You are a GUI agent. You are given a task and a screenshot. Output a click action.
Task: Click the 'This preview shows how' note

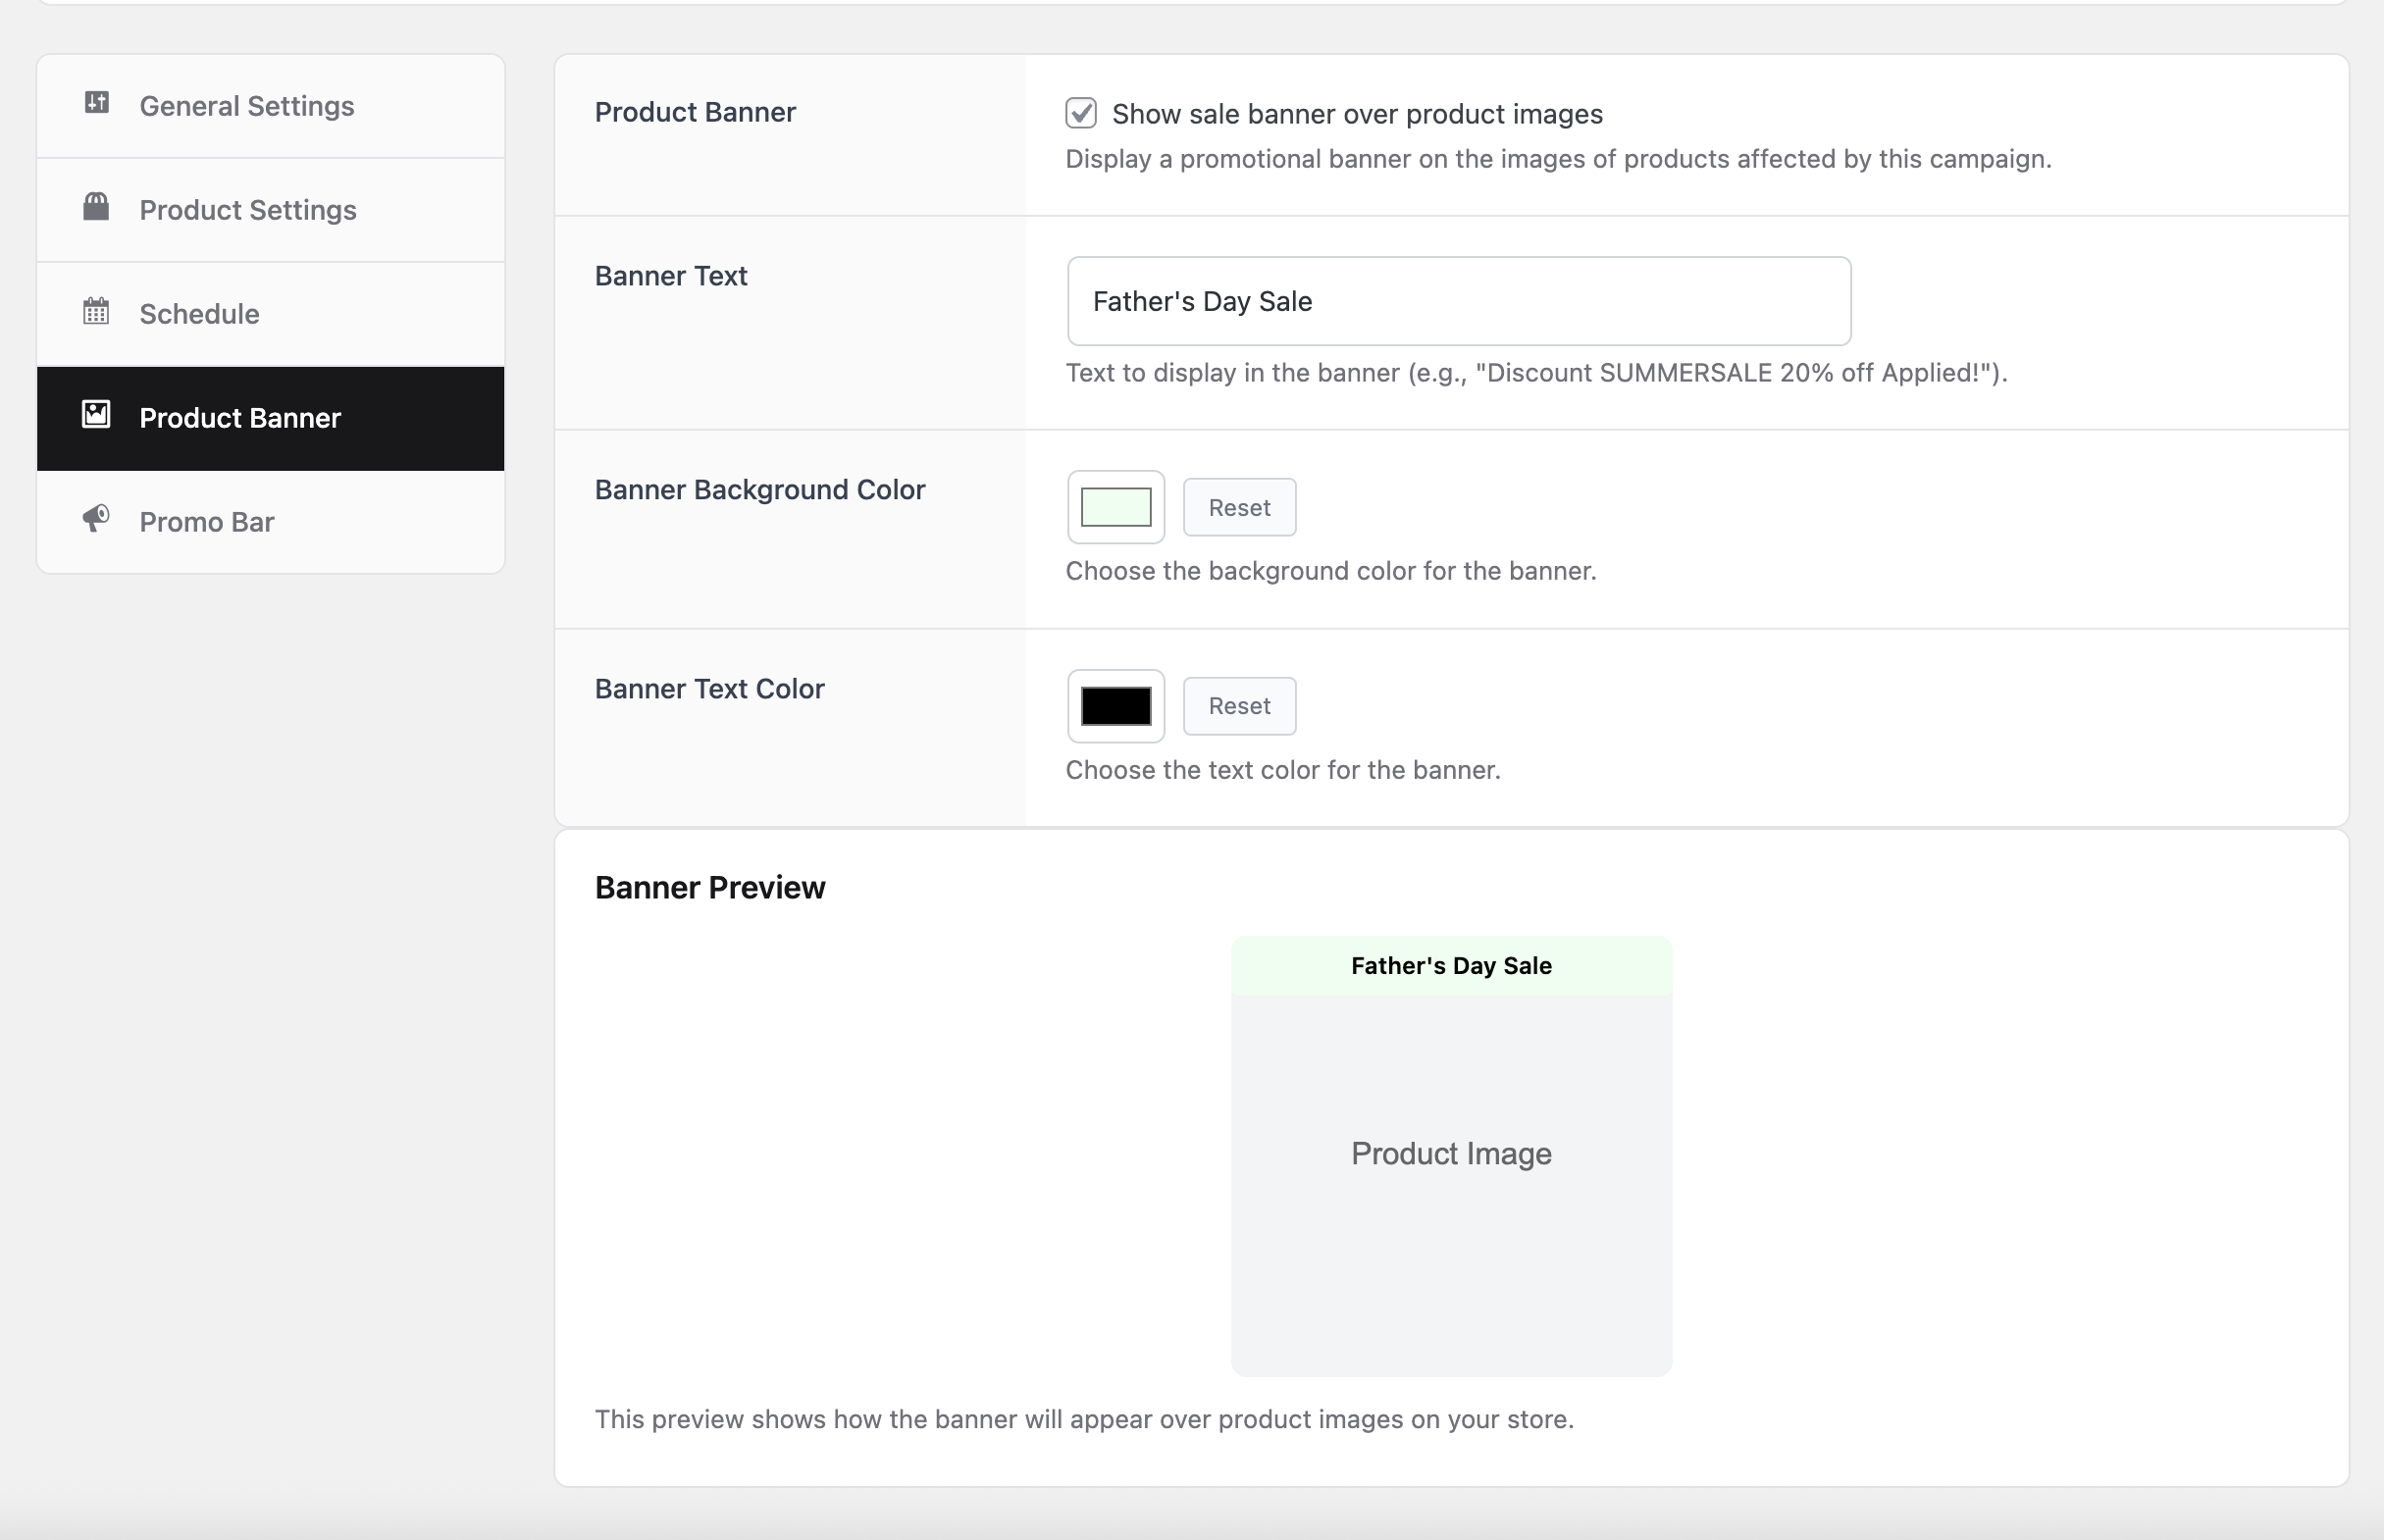(1084, 1420)
